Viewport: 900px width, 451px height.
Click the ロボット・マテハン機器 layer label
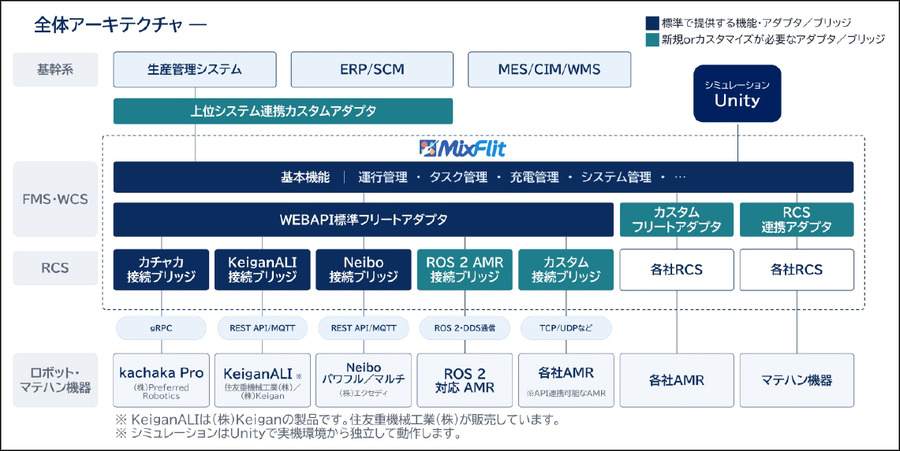coord(55,380)
